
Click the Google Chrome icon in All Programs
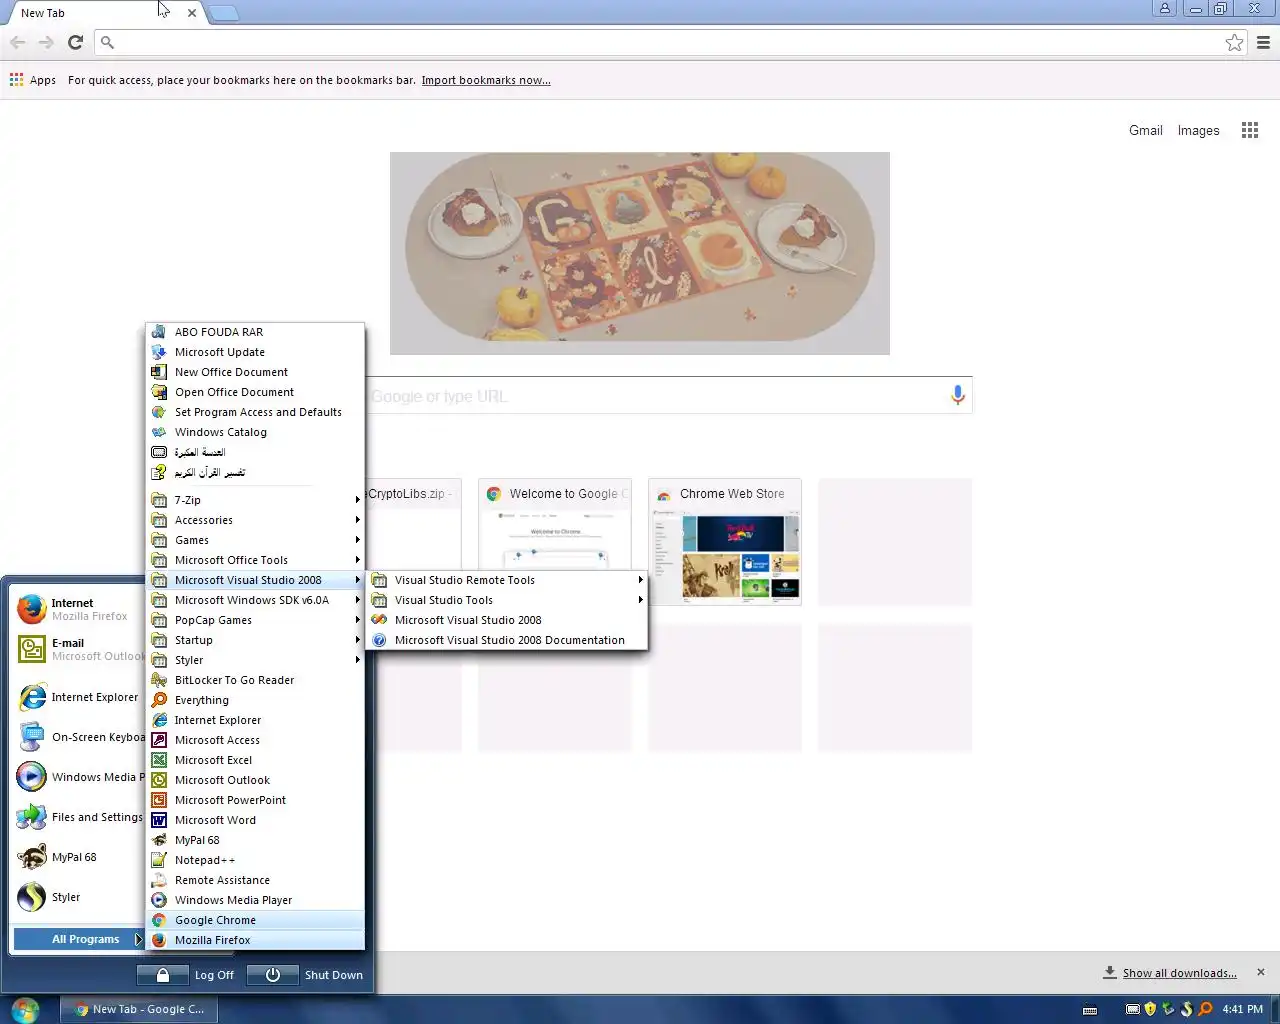159,920
